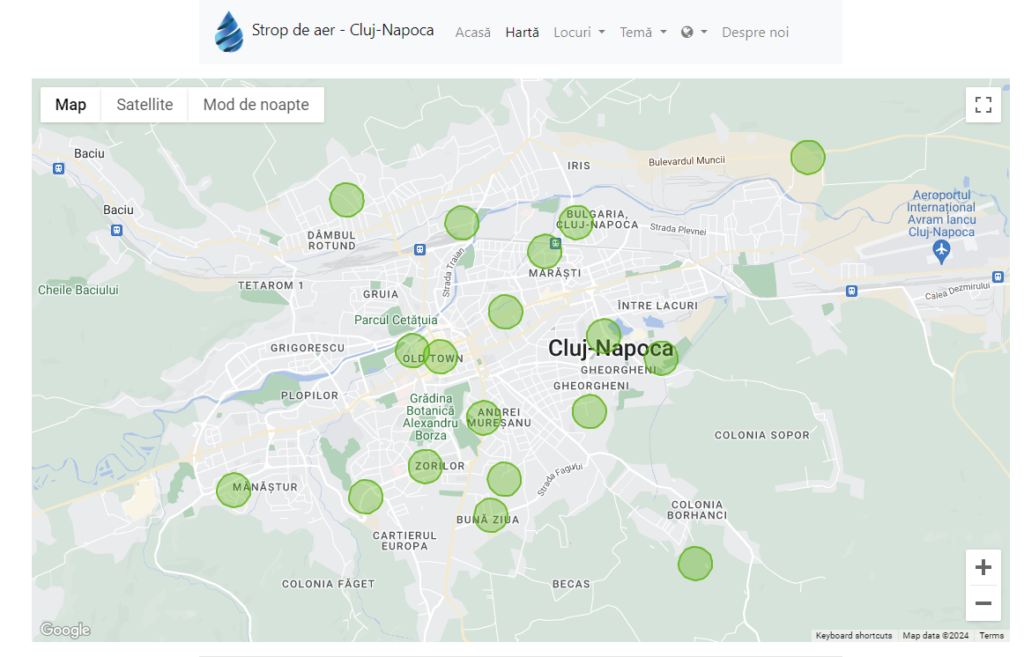This screenshot has width=1024, height=657.
Task: Click sensor marker near Bulevardul Muncii
Action: 808,158
